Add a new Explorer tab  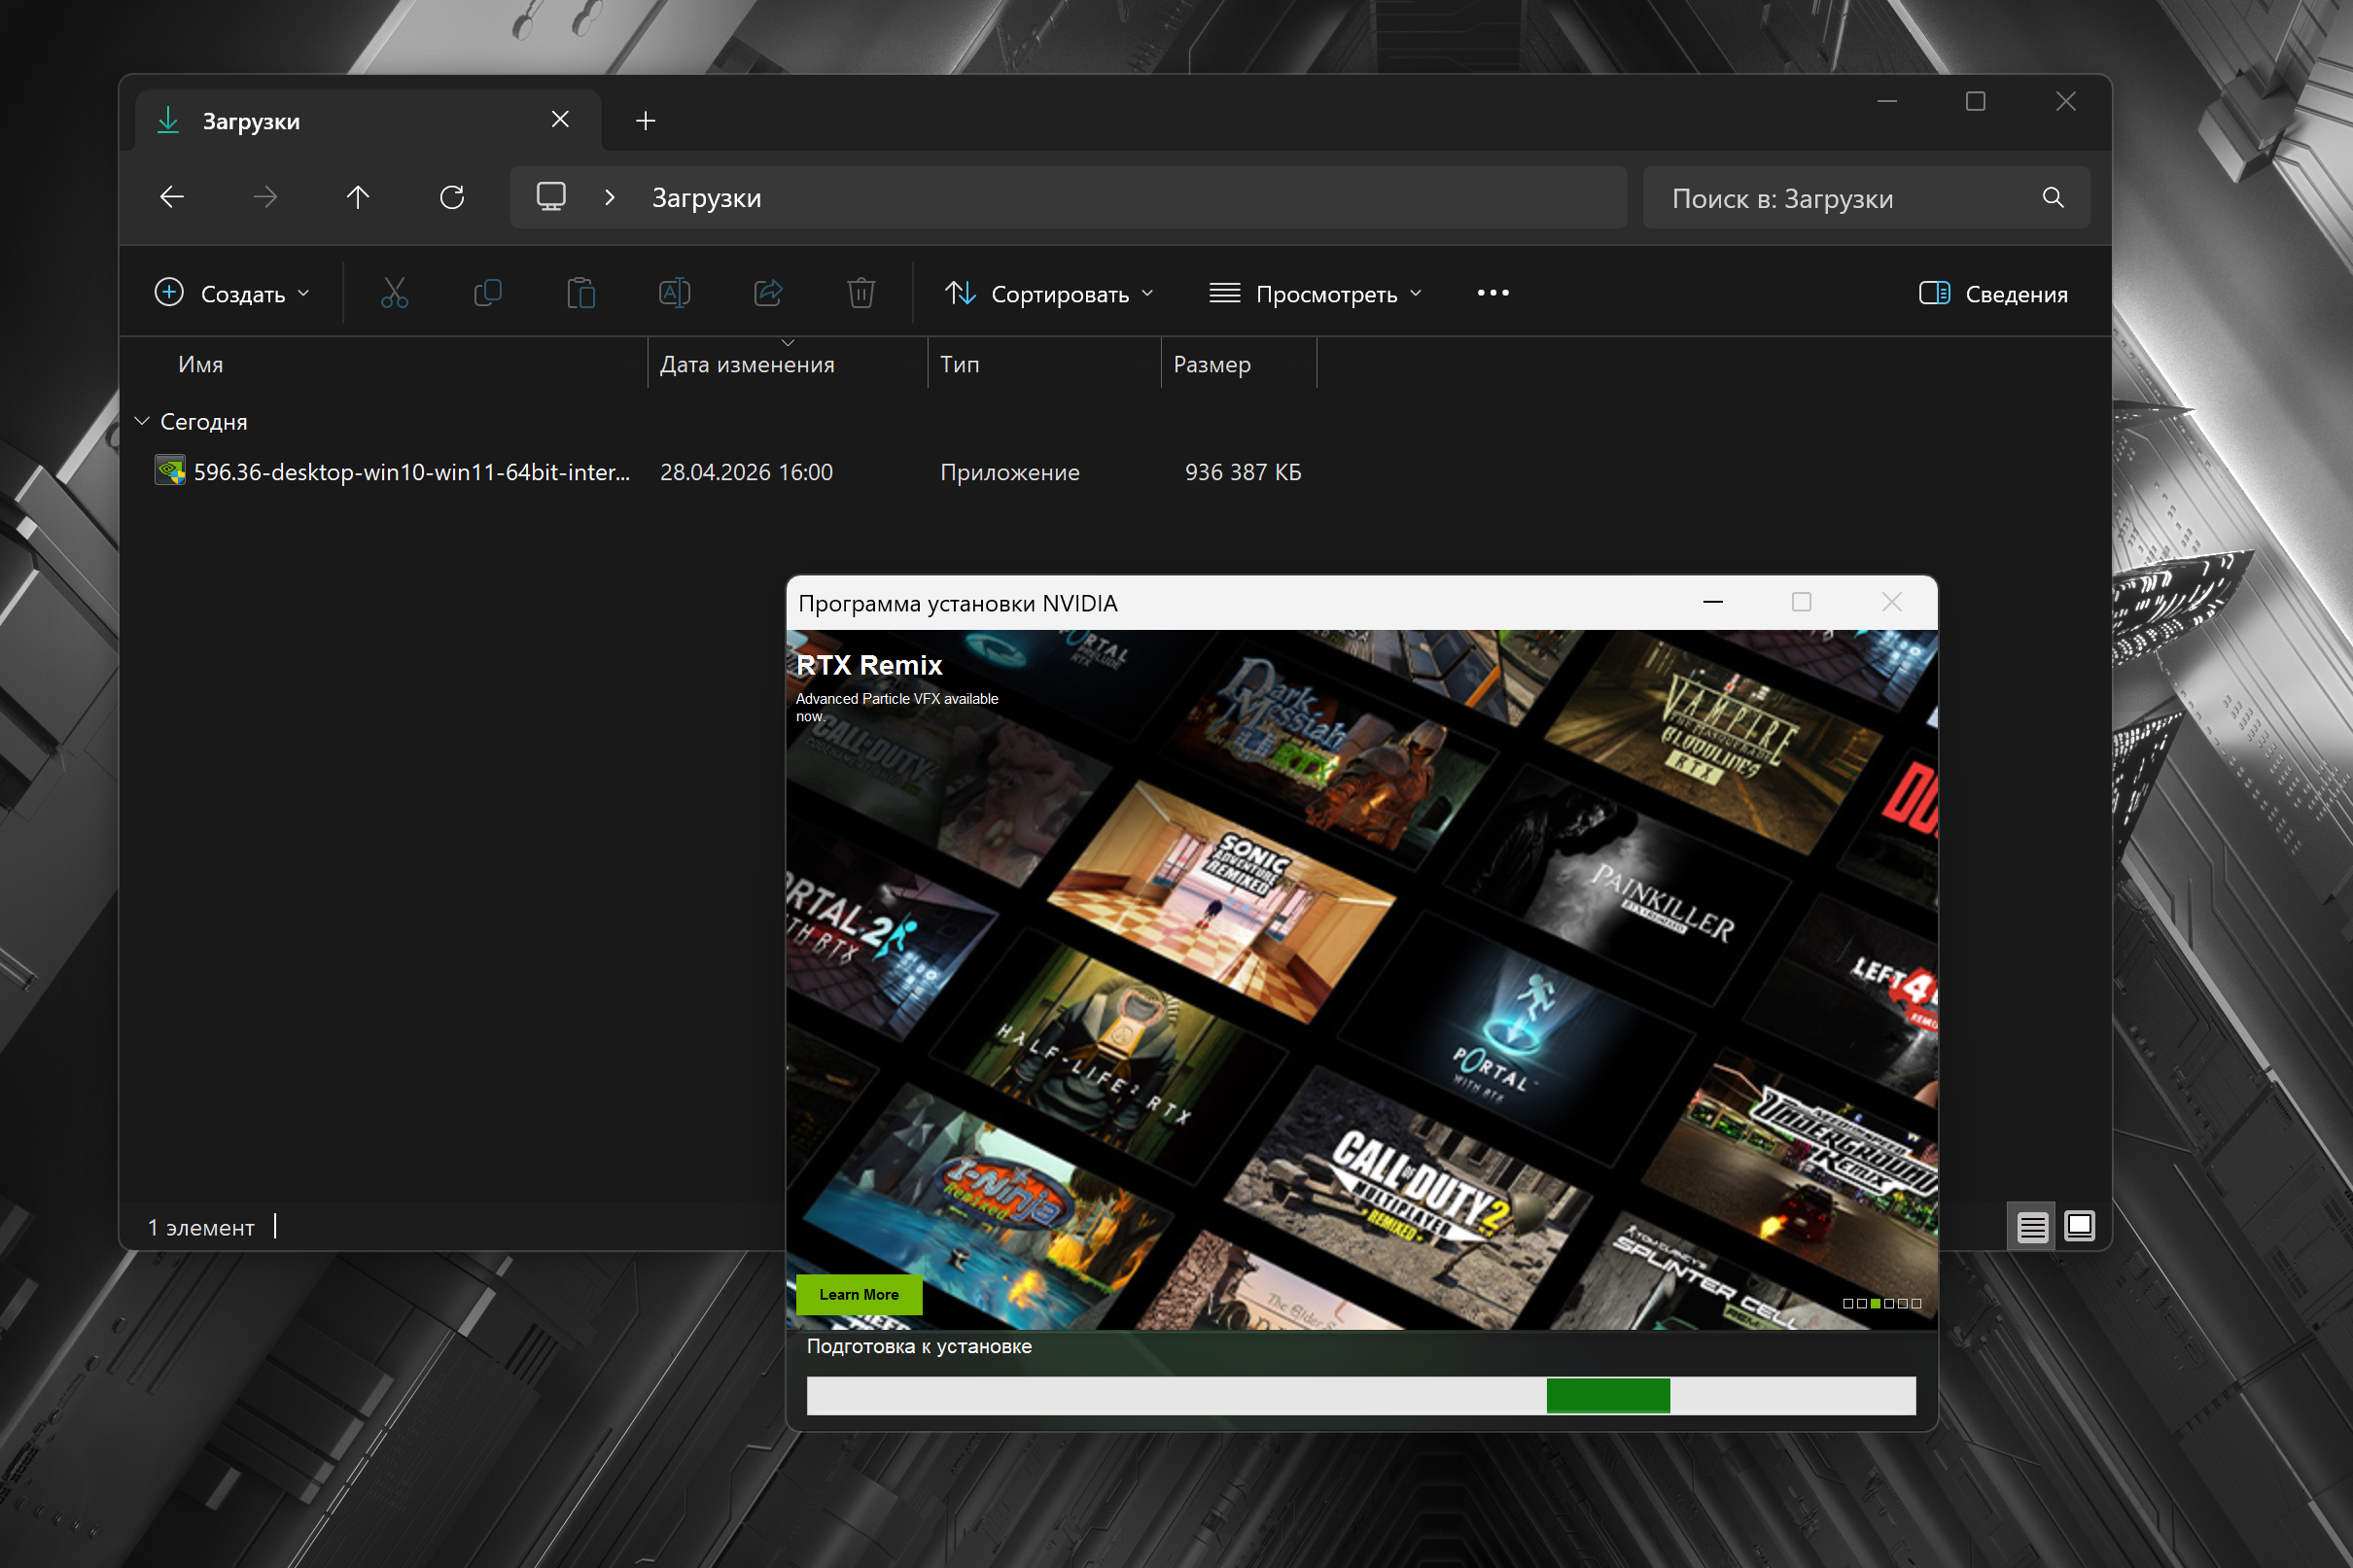point(645,121)
